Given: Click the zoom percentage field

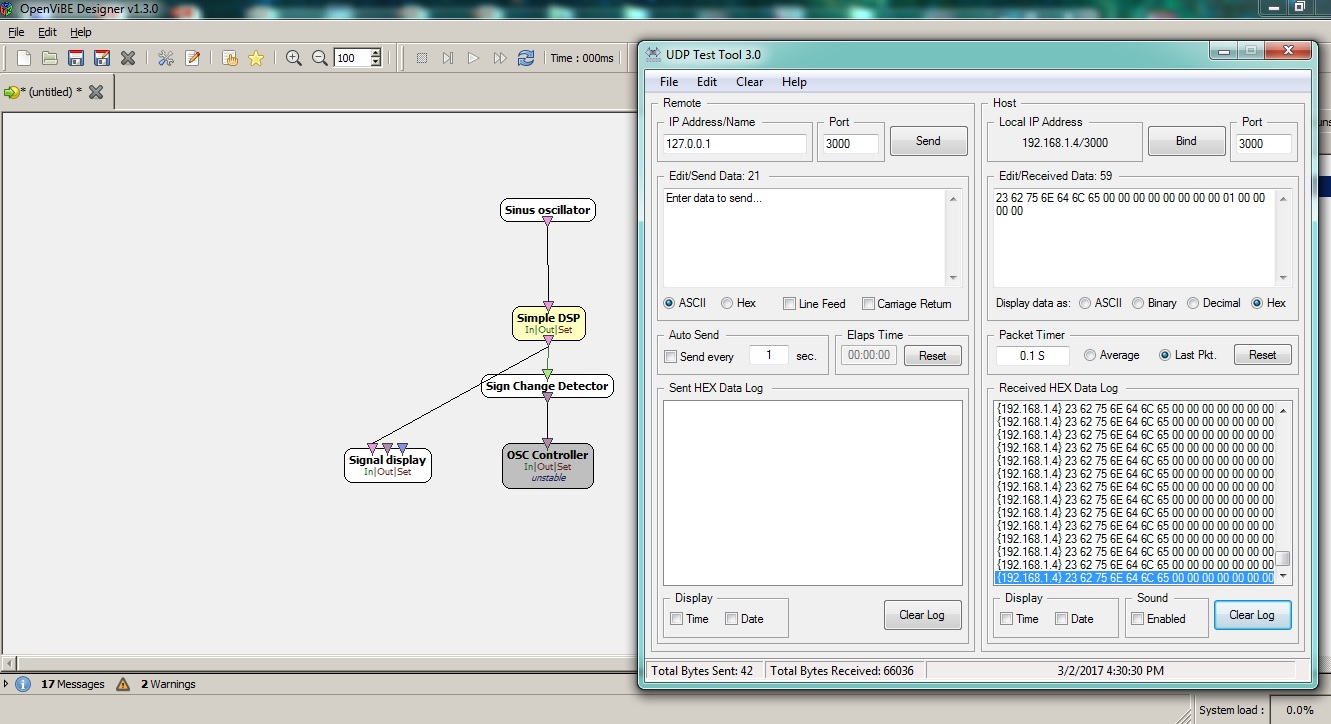Looking at the screenshot, I should click(x=352, y=58).
